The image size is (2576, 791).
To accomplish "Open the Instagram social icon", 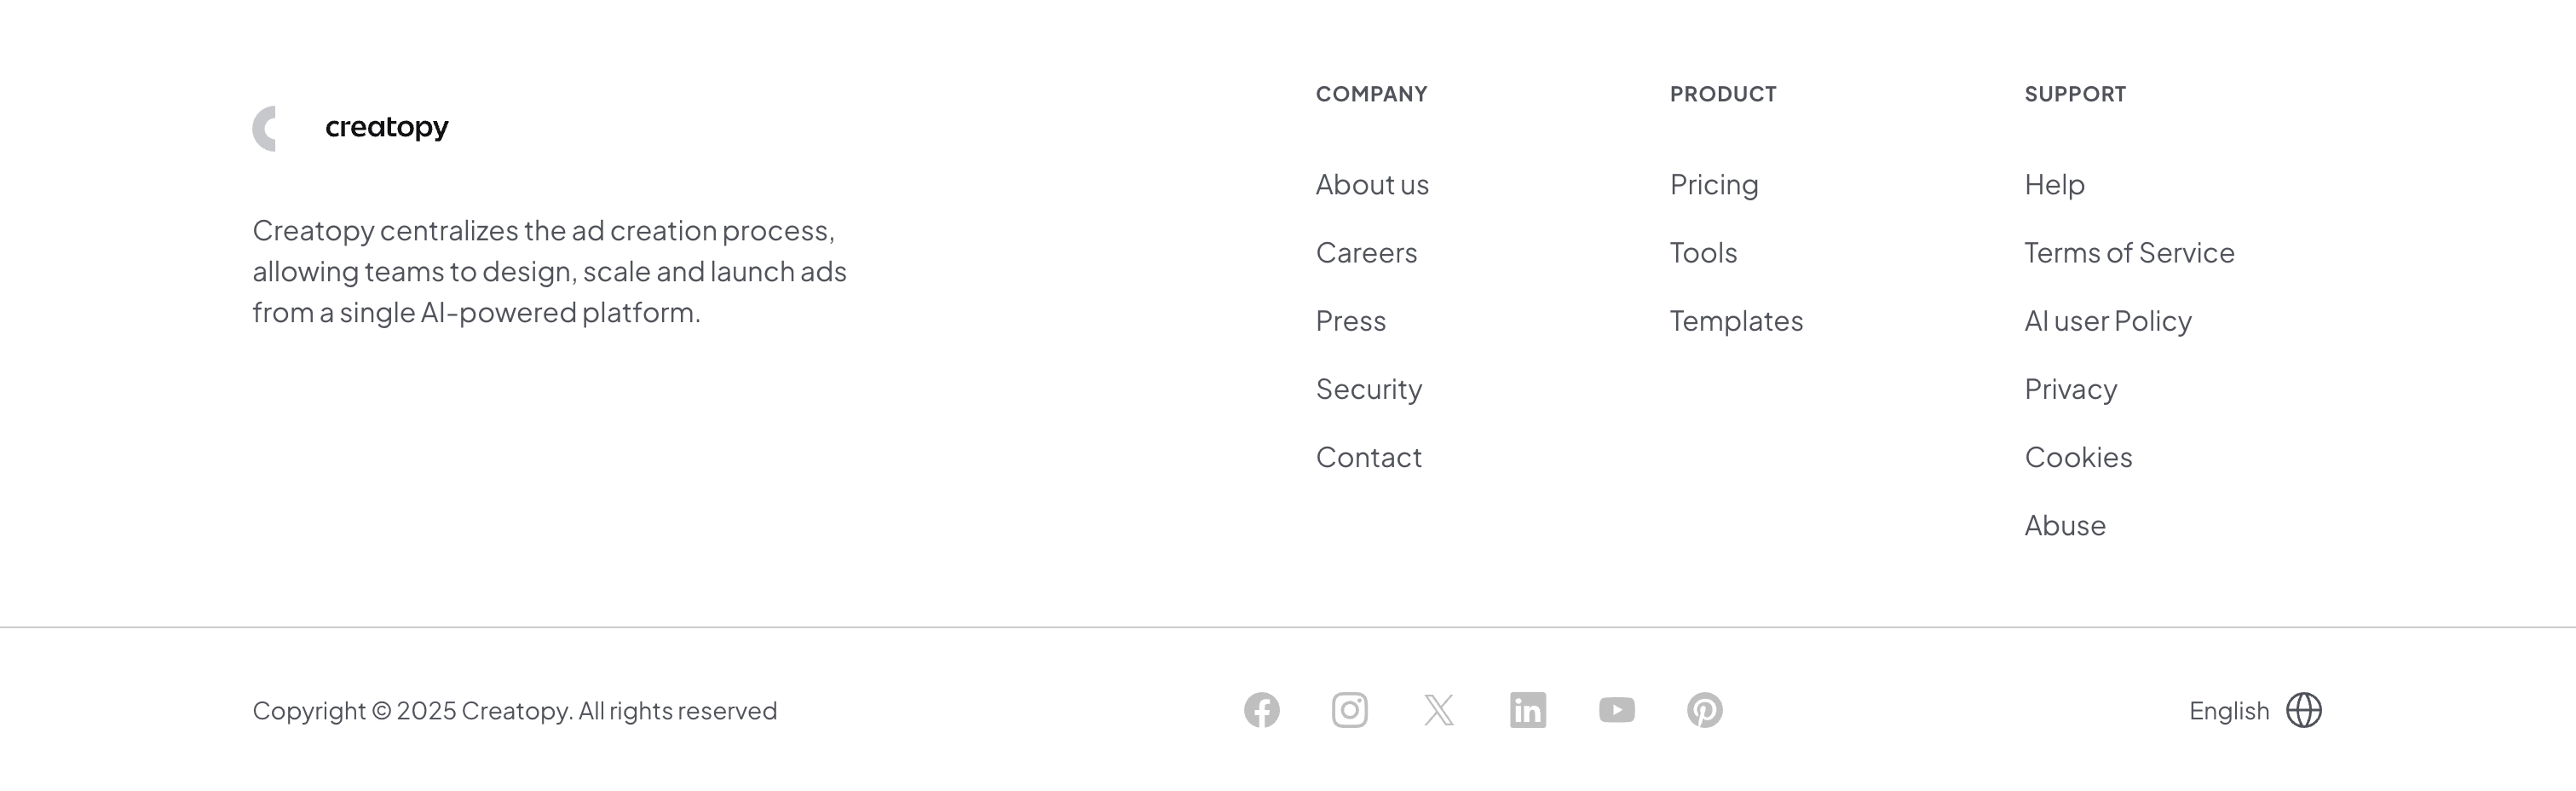I will (x=1349, y=710).
